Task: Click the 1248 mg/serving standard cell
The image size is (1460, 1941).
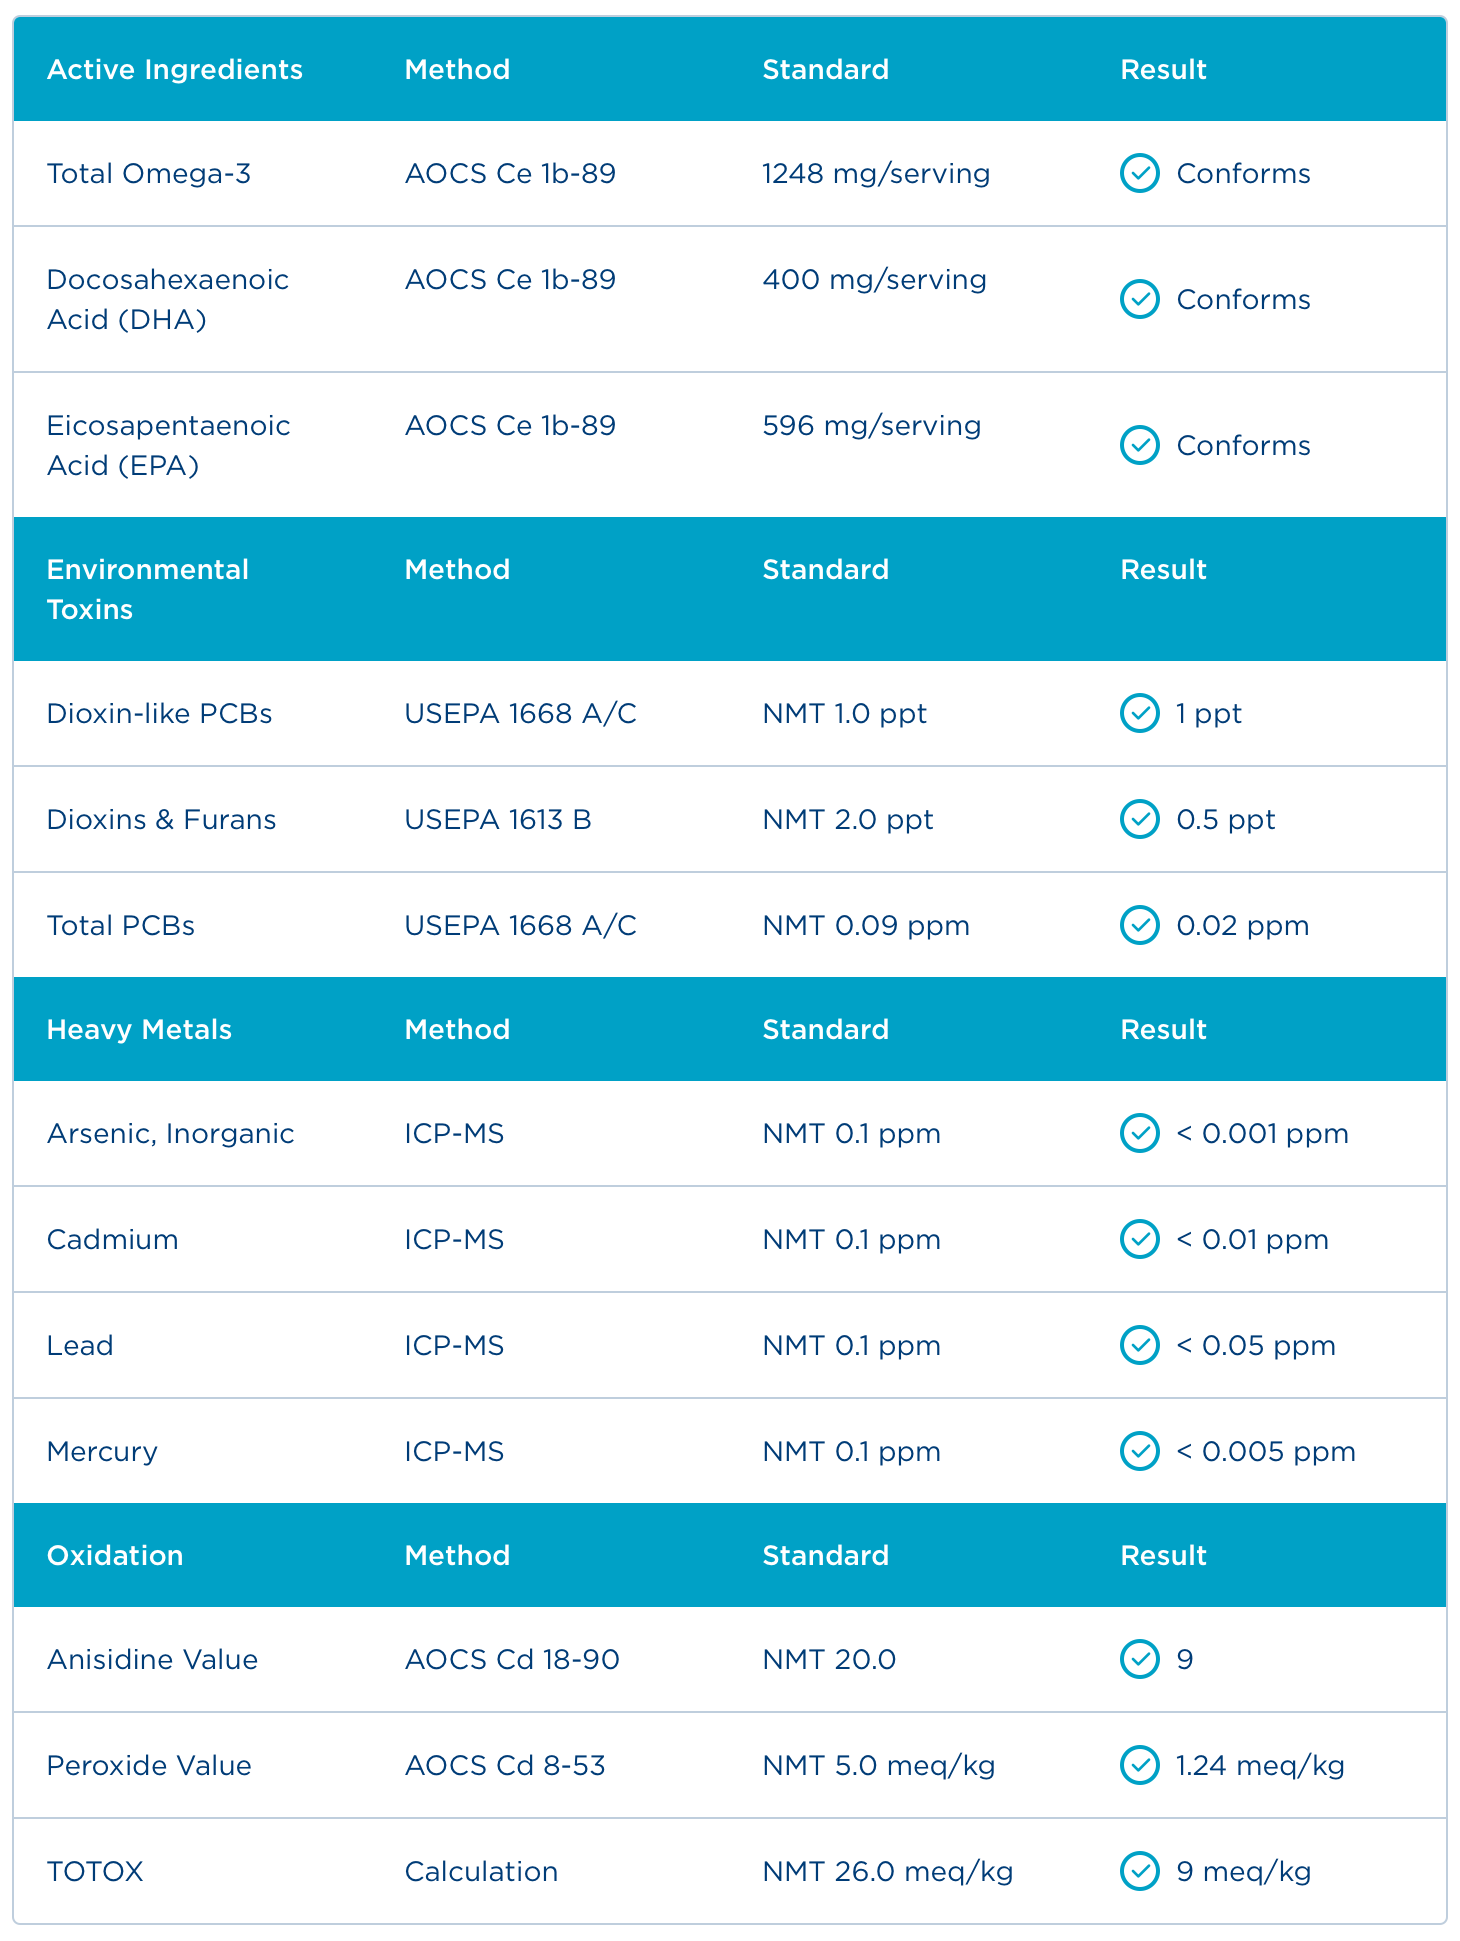Action: [876, 174]
